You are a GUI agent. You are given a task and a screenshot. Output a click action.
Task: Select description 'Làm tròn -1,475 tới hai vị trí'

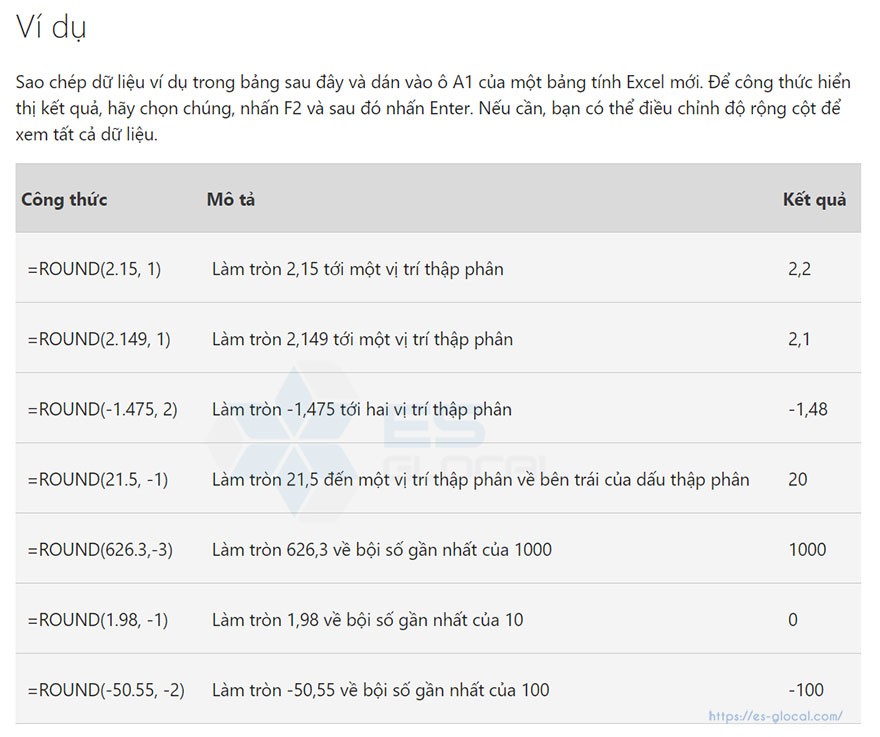point(361,410)
